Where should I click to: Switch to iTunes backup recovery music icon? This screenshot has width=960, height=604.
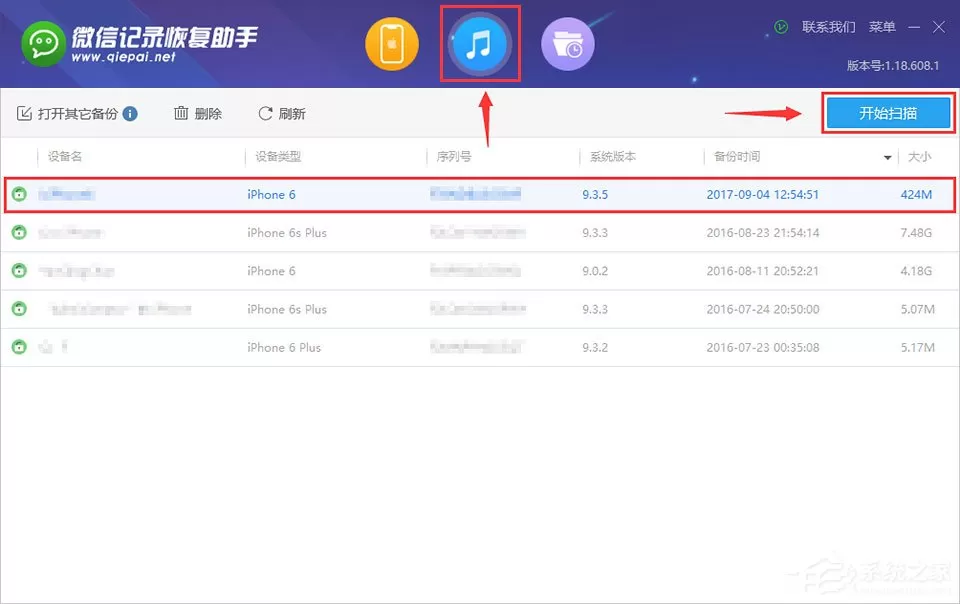pyautogui.click(x=479, y=44)
